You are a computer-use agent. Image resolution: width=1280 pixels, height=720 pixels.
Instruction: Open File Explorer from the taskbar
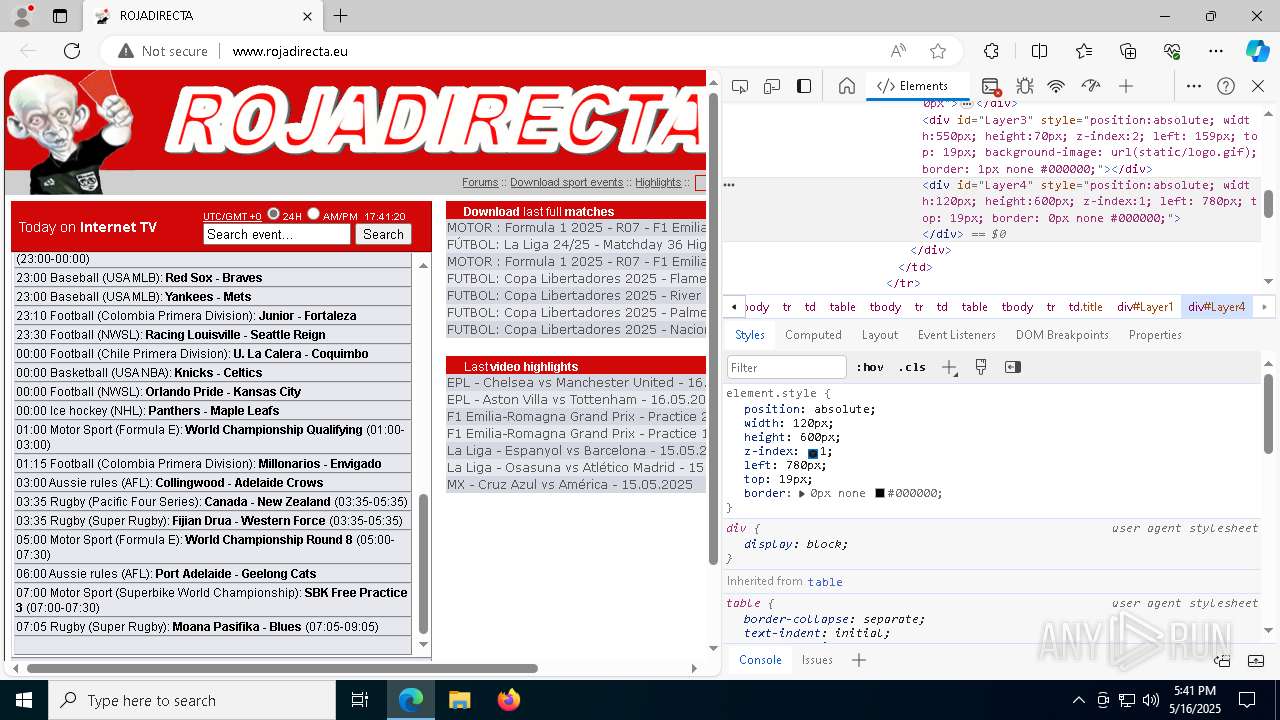tap(459, 700)
